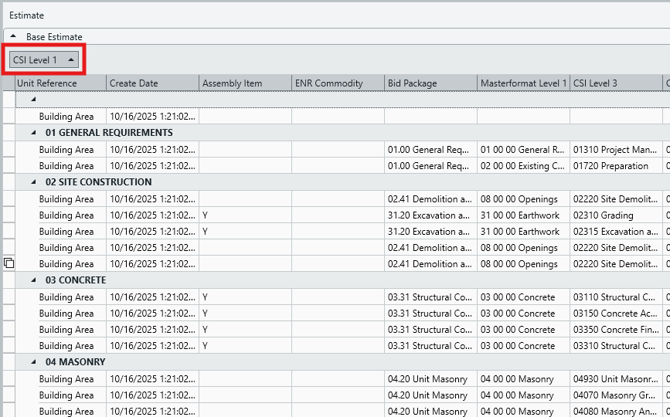Image resolution: width=670 pixels, height=417 pixels.
Task: Click the 31 00 00 Earthwork cell in Grading row
Action: (x=522, y=214)
